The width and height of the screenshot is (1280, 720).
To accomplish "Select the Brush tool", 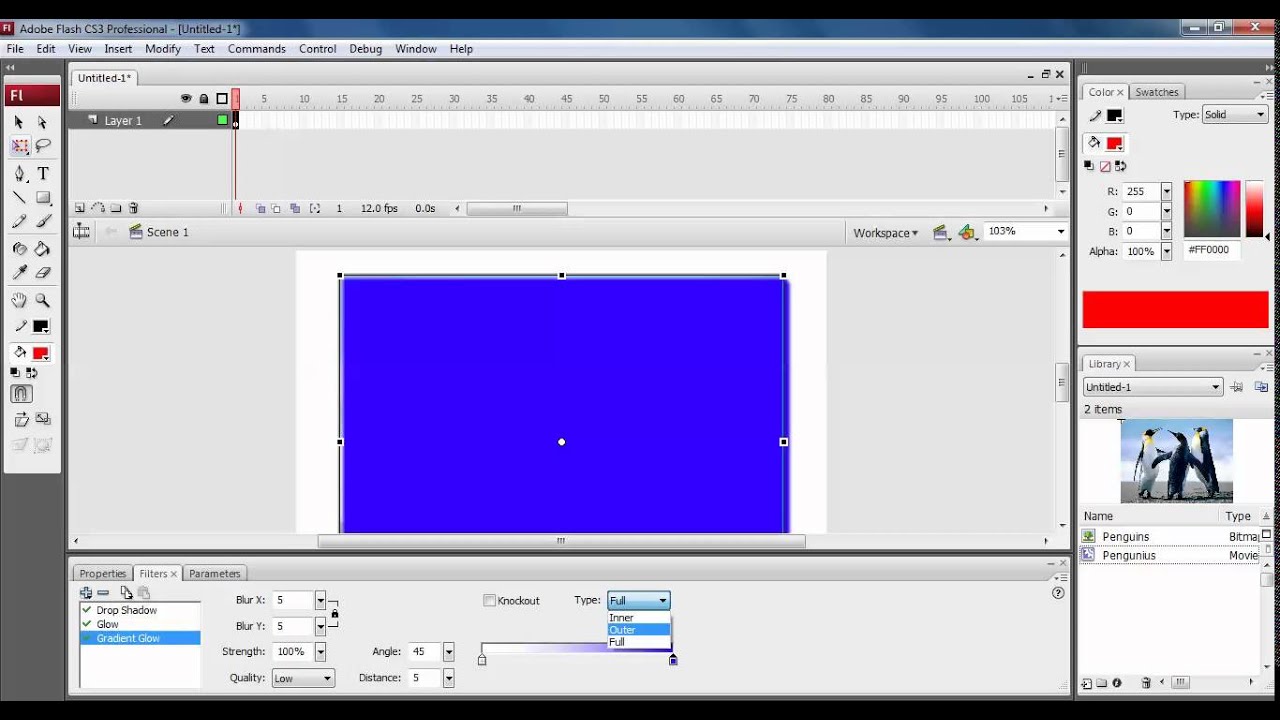I will click(43, 222).
